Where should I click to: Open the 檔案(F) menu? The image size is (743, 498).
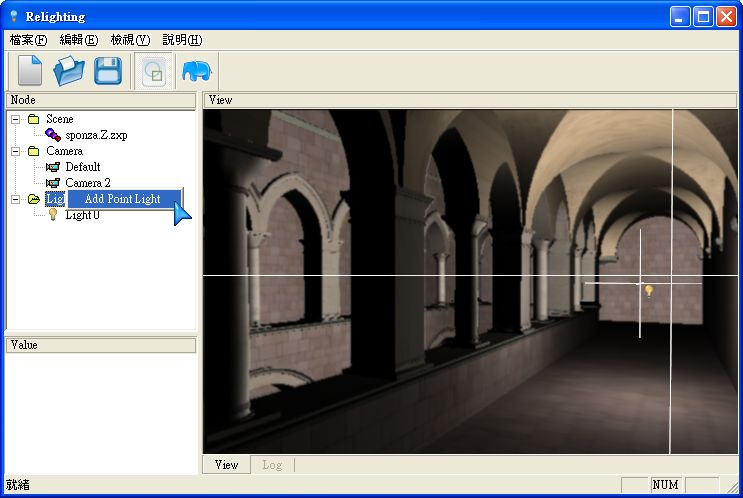(x=28, y=40)
